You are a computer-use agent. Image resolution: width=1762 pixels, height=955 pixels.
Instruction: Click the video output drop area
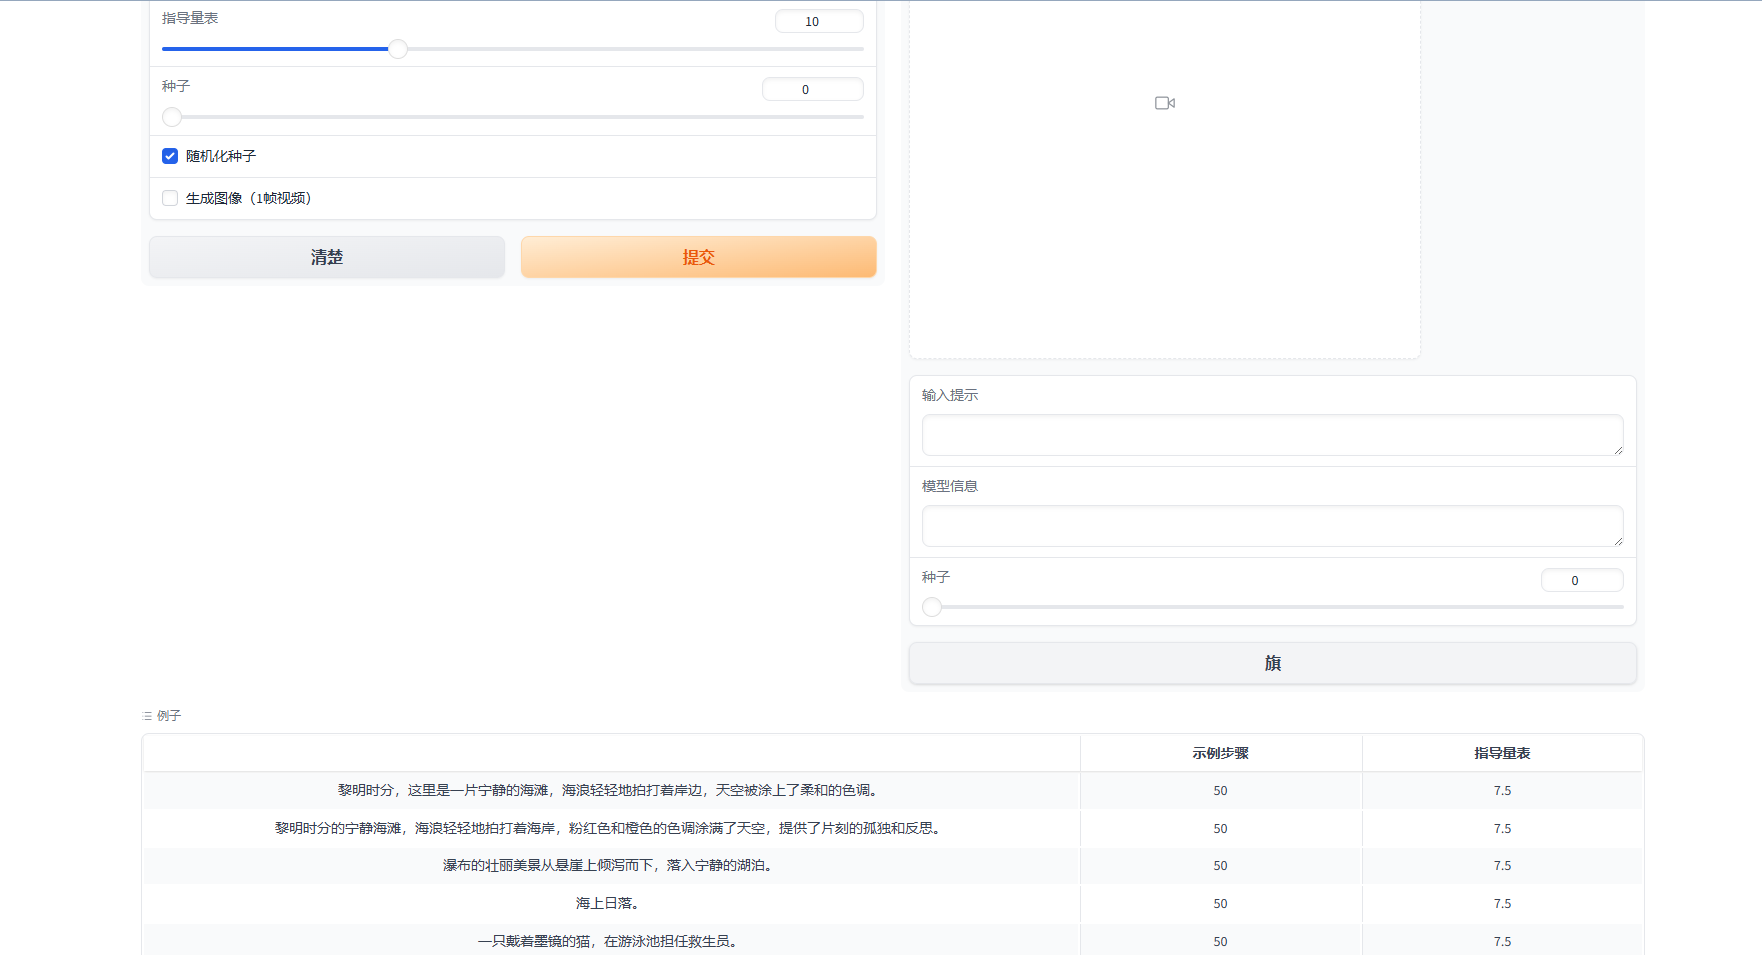click(x=1164, y=180)
